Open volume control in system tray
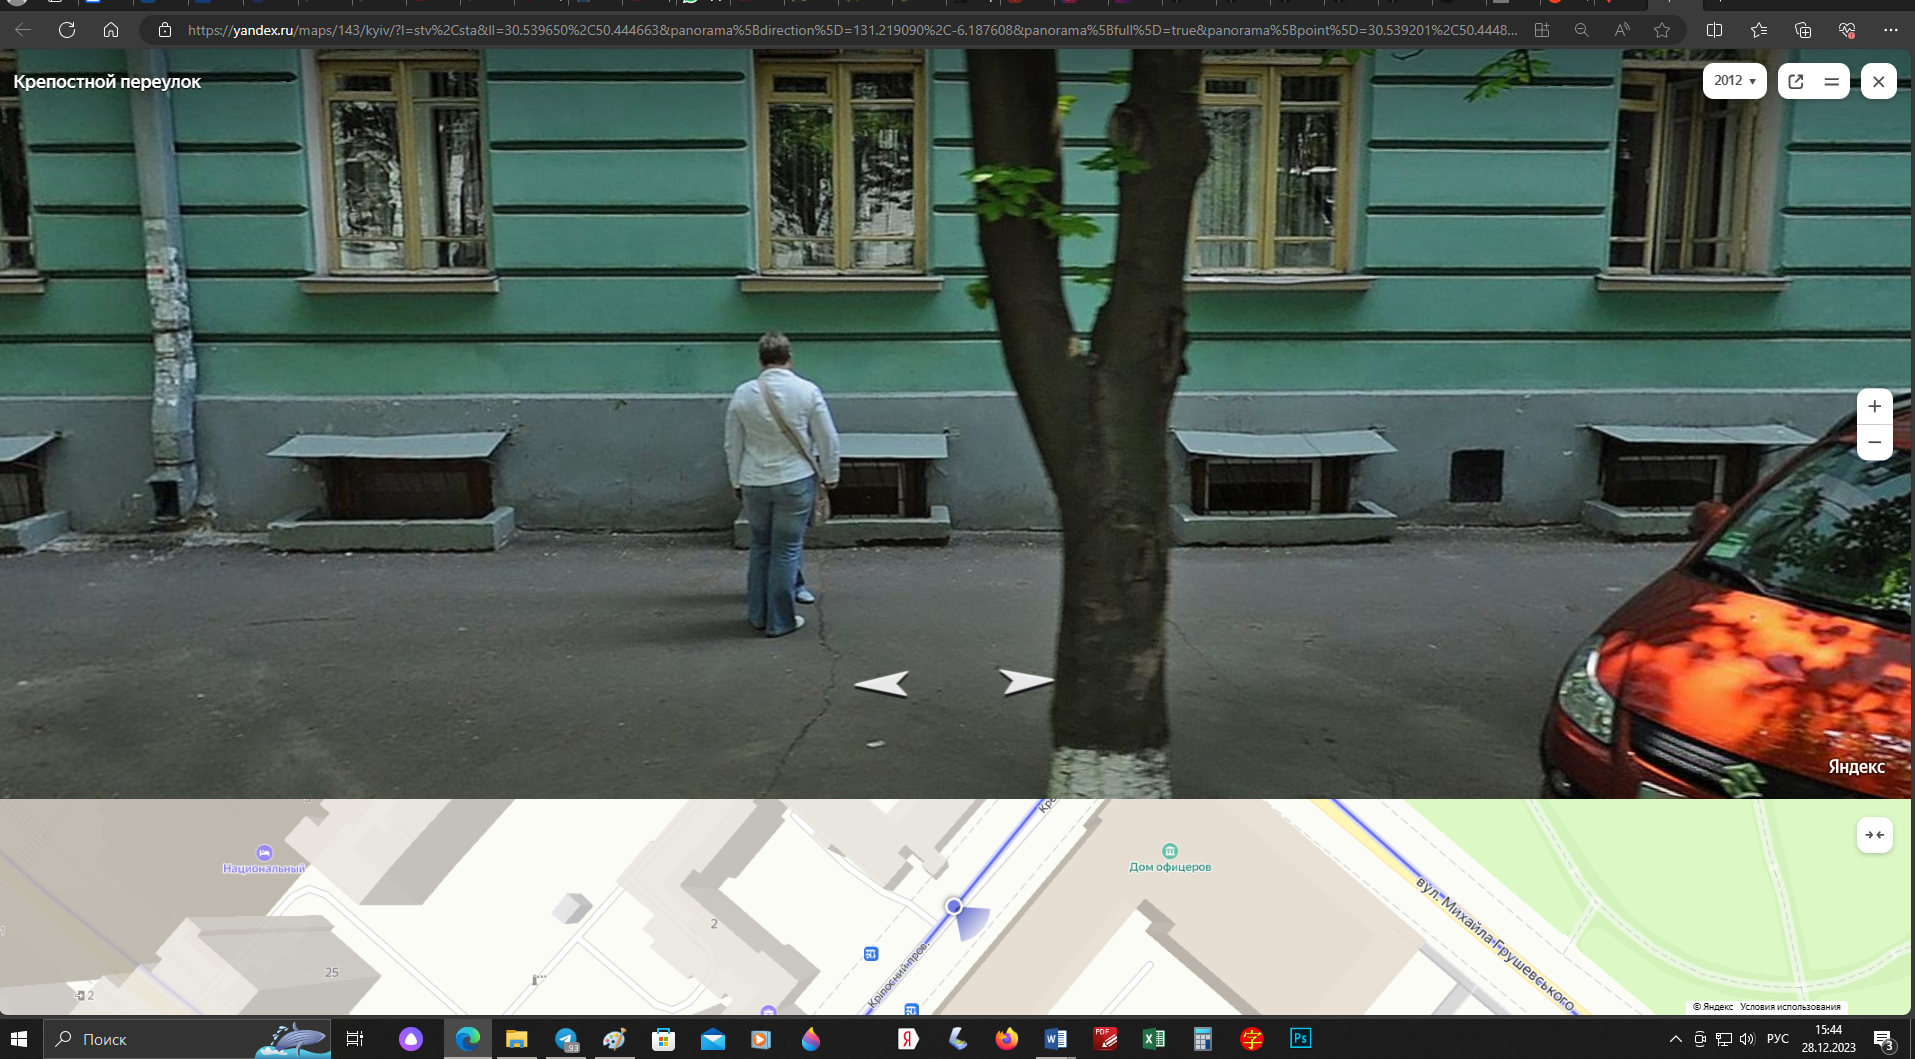Image resolution: width=1915 pixels, height=1059 pixels. pyautogui.click(x=1747, y=1039)
